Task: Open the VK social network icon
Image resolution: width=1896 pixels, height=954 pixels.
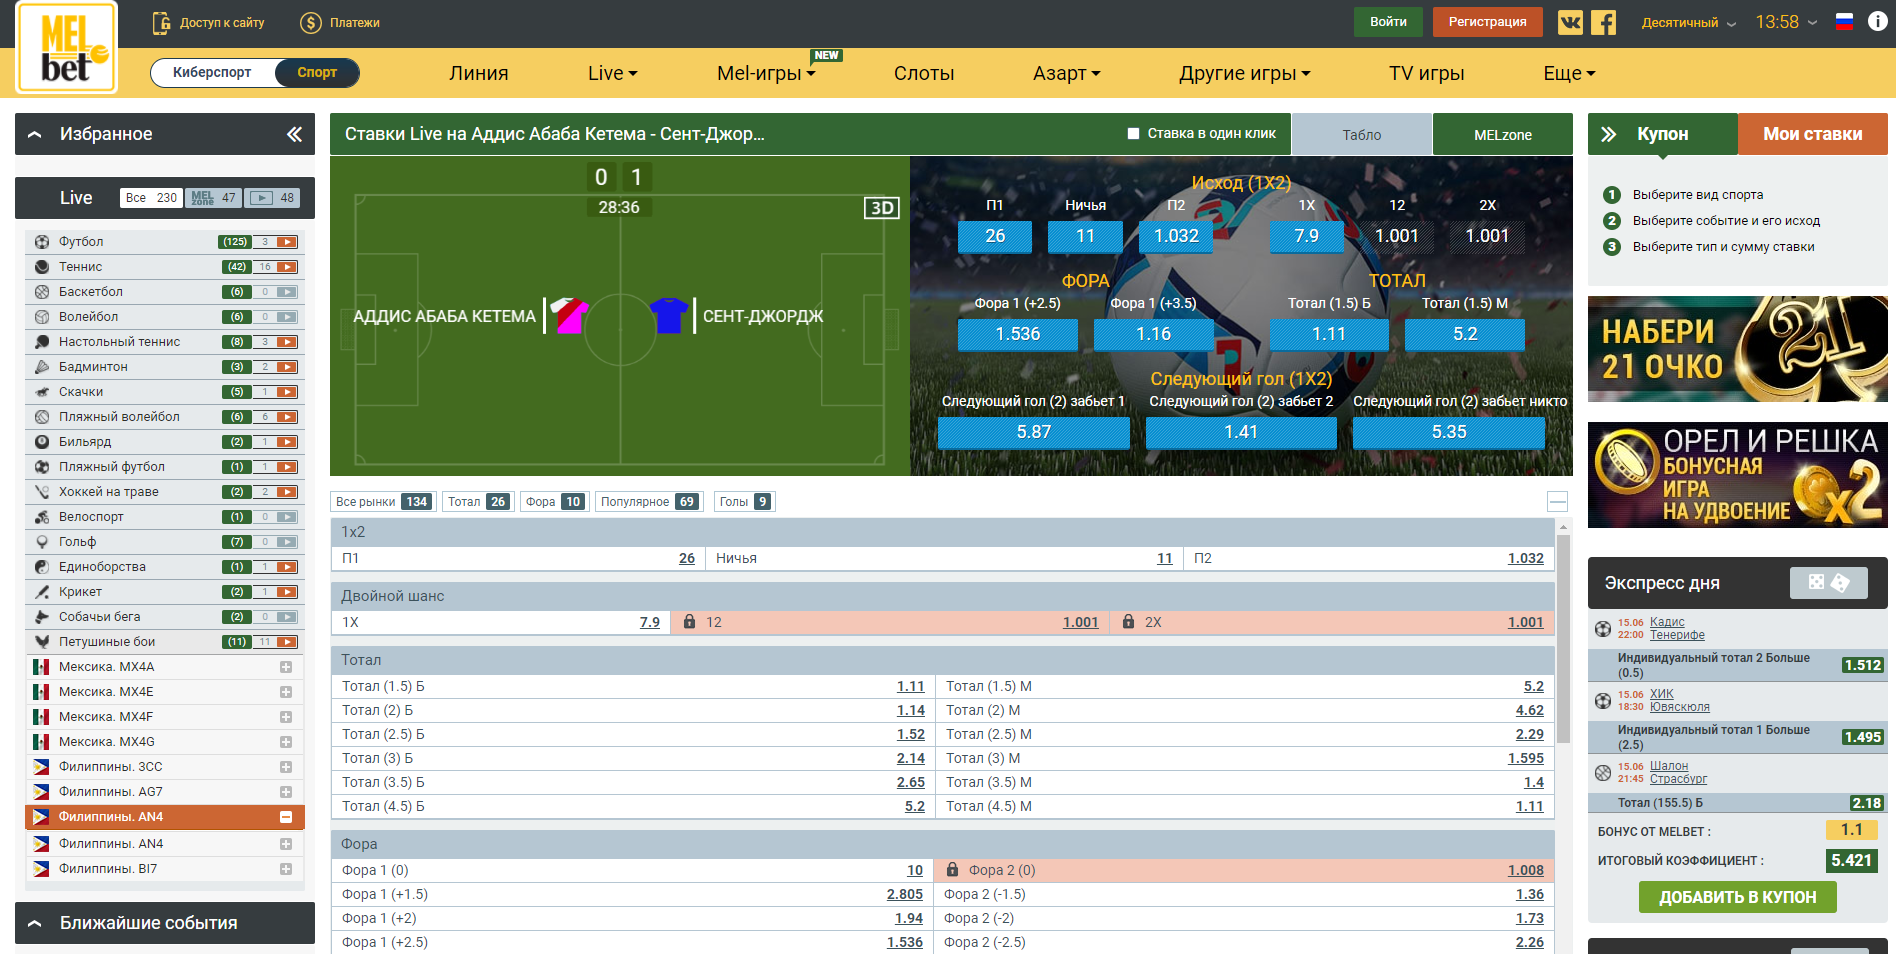Action: [x=1570, y=22]
